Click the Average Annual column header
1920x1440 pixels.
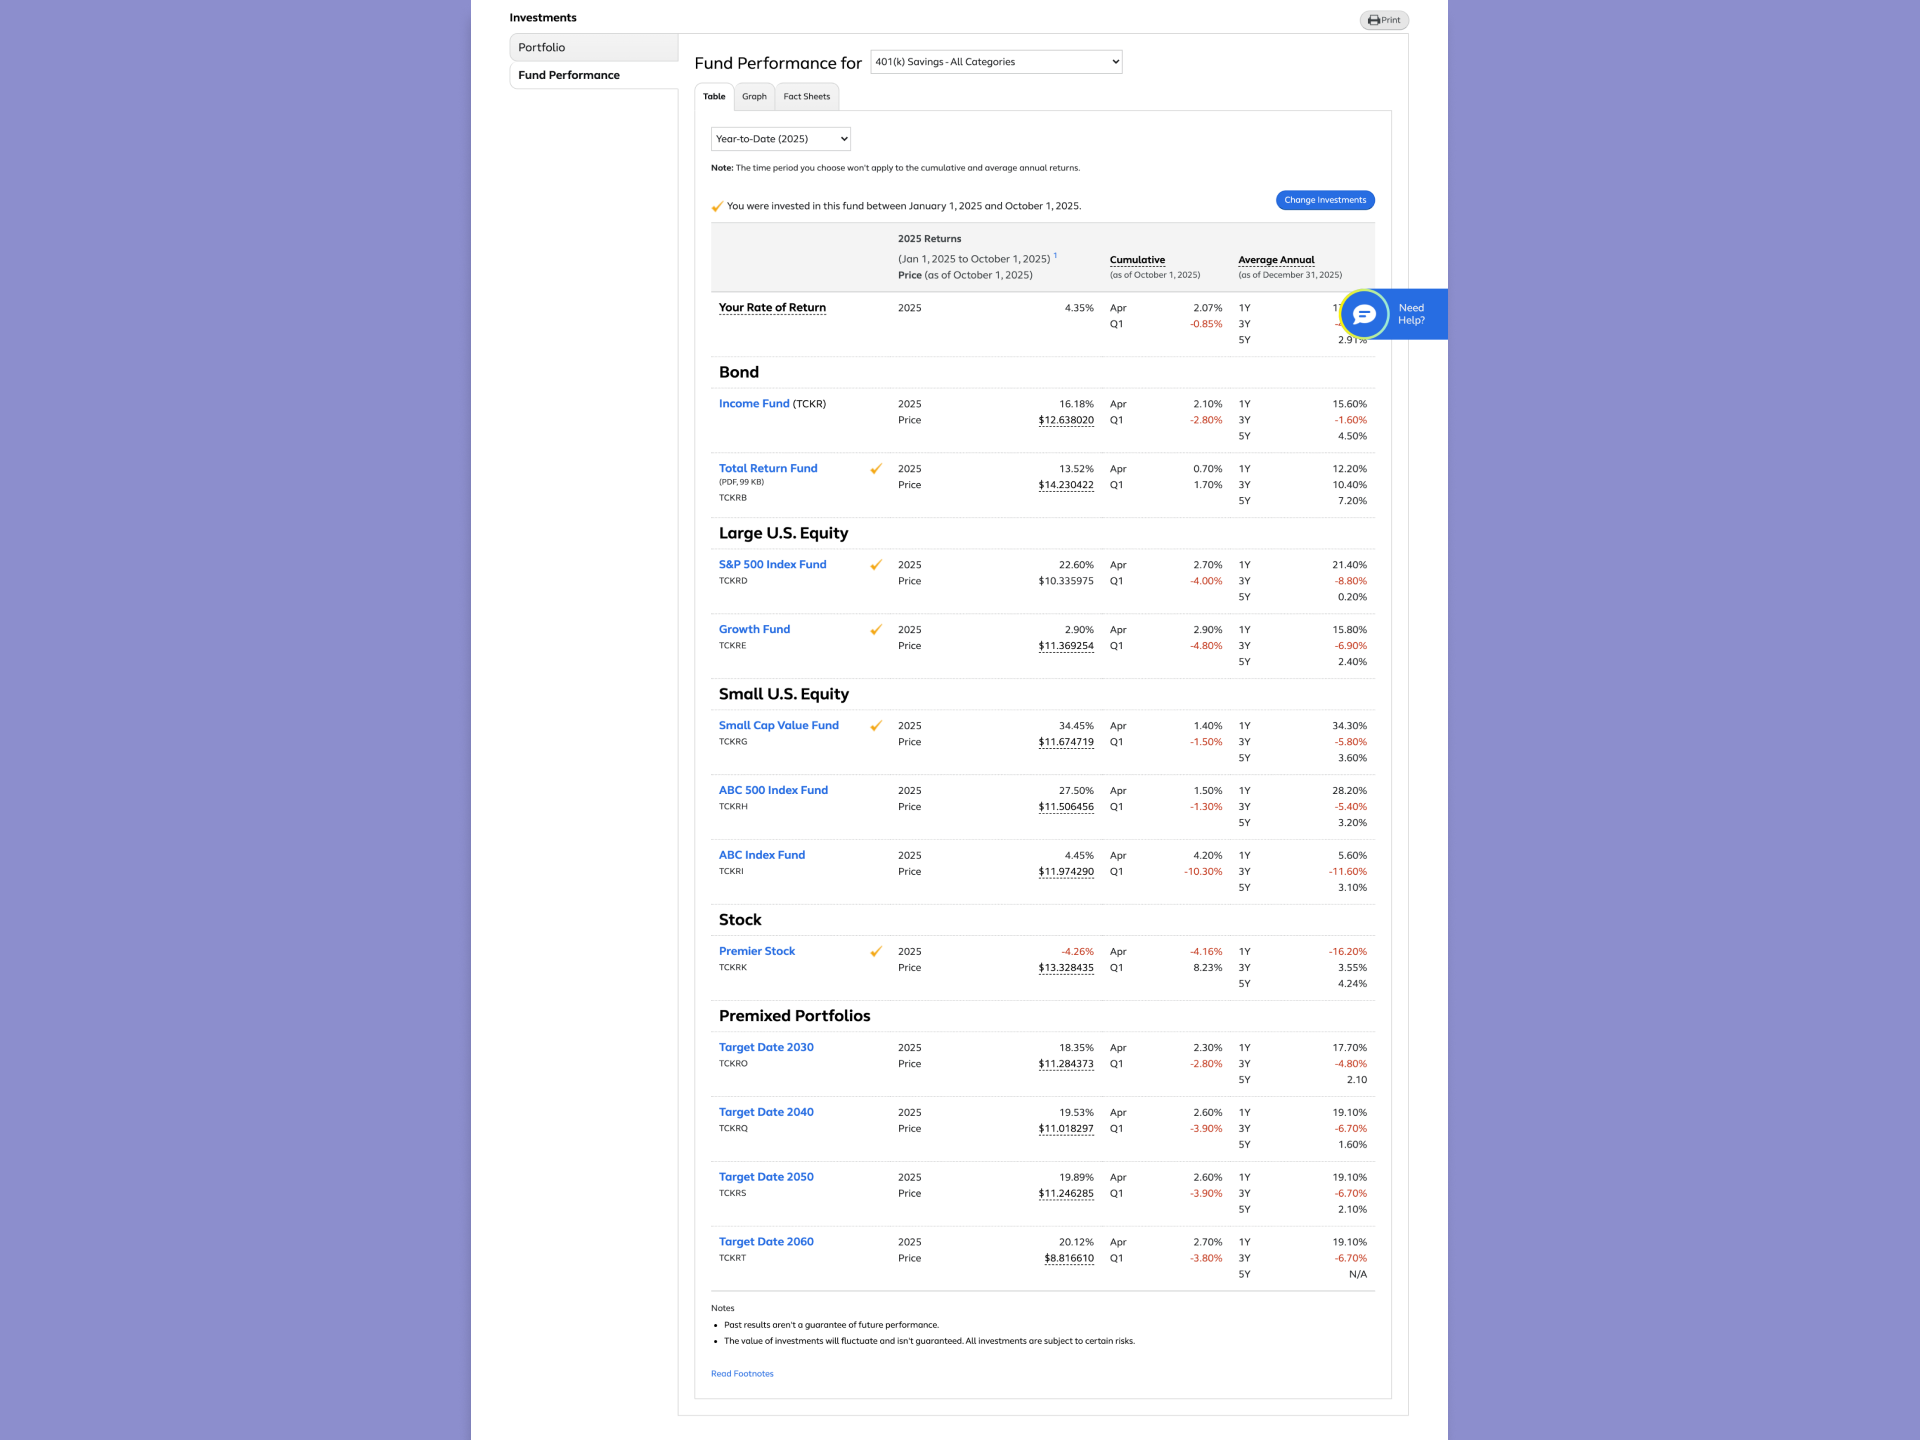[1276, 260]
